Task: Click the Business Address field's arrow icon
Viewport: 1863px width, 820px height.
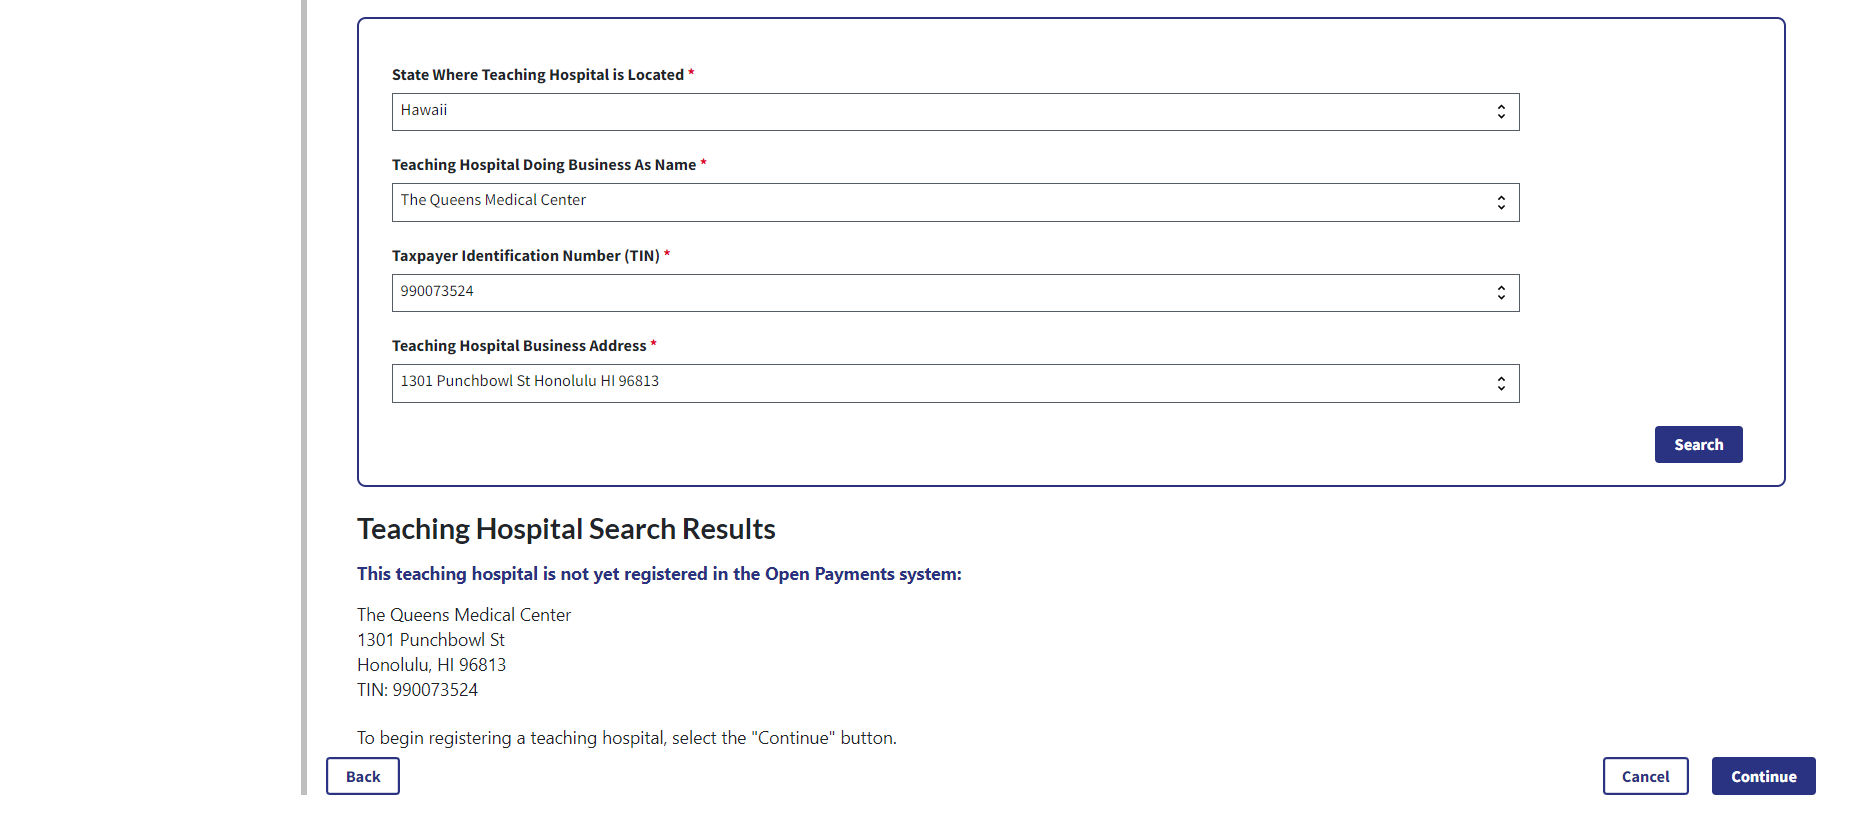Action: 1501,384
